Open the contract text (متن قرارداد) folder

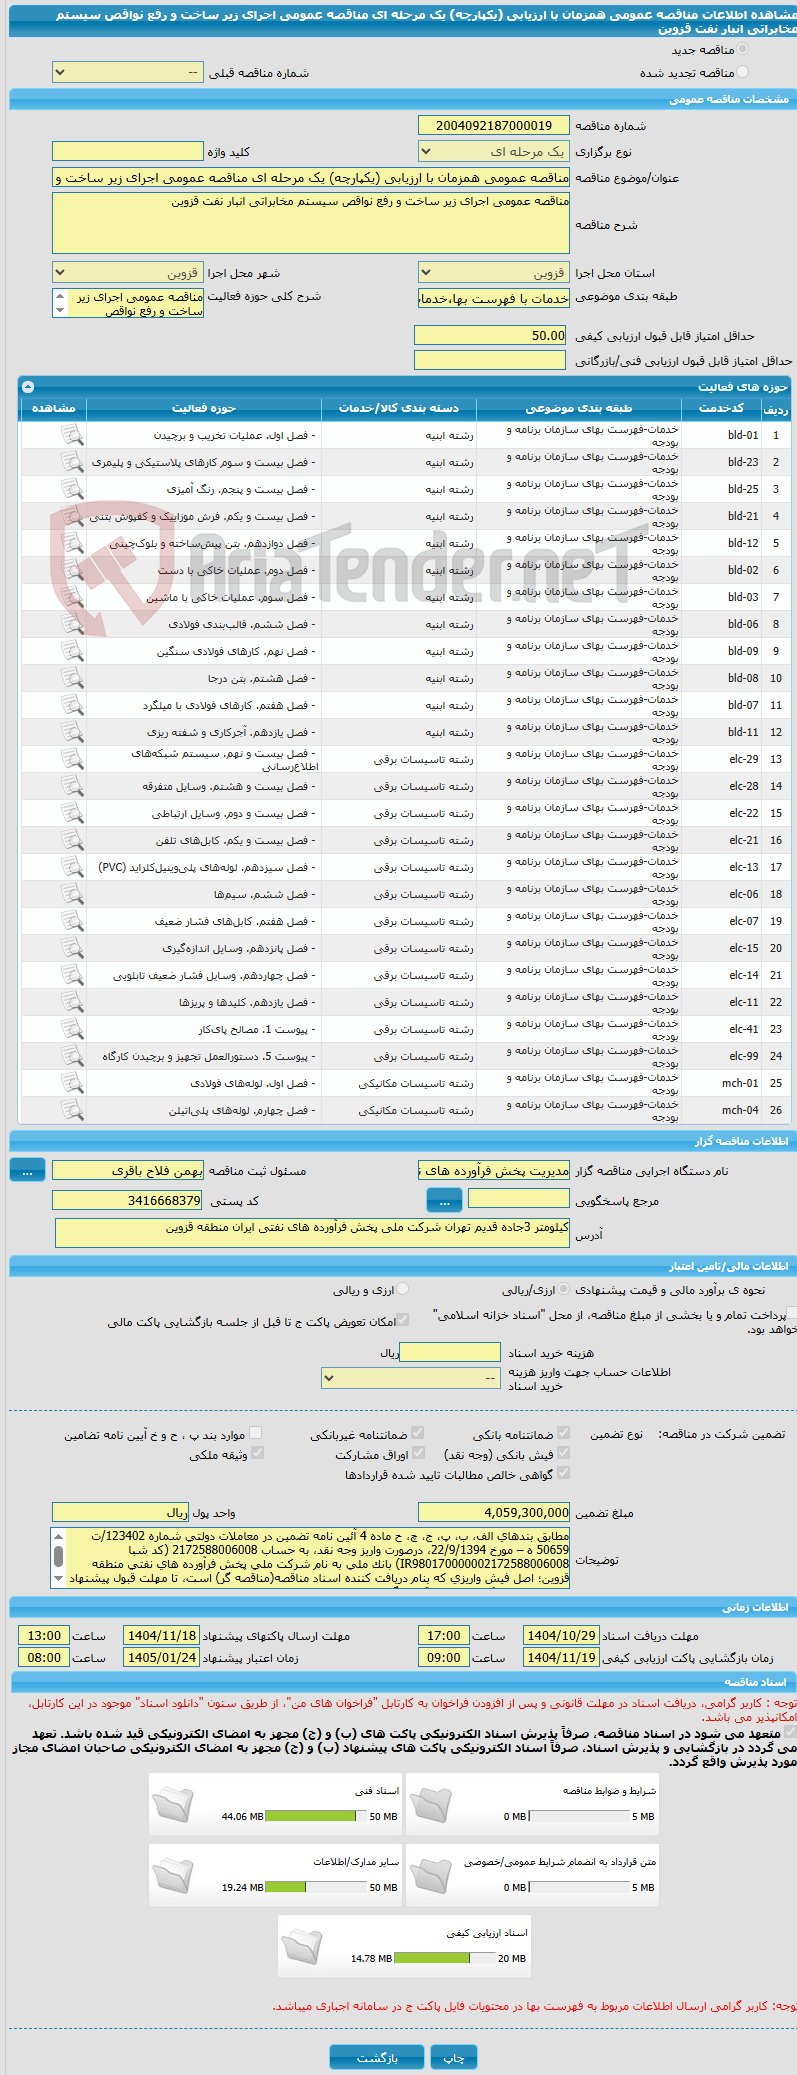[x=430, y=1875]
